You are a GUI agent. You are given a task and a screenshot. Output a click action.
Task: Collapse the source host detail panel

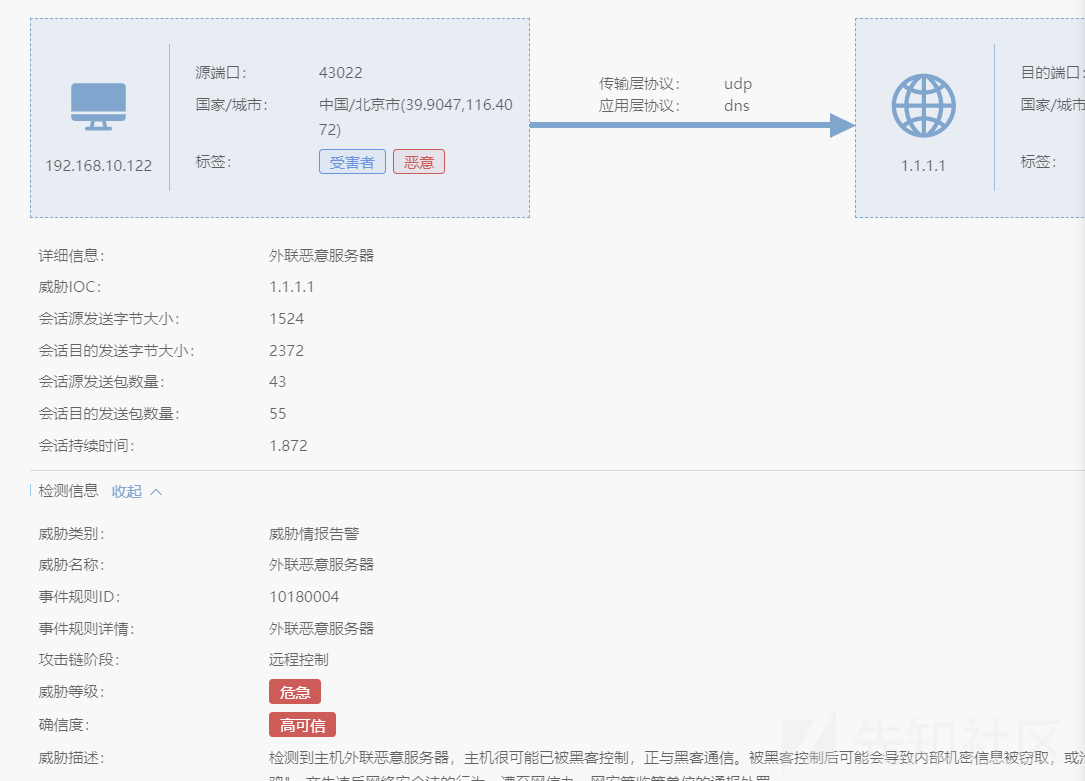click(x=280, y=115)
